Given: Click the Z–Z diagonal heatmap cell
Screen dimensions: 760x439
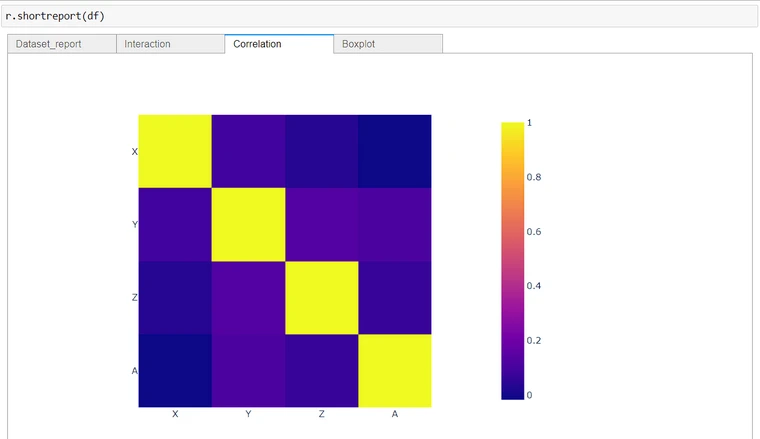Looking at the screenshot, I should tap(321, 297).
